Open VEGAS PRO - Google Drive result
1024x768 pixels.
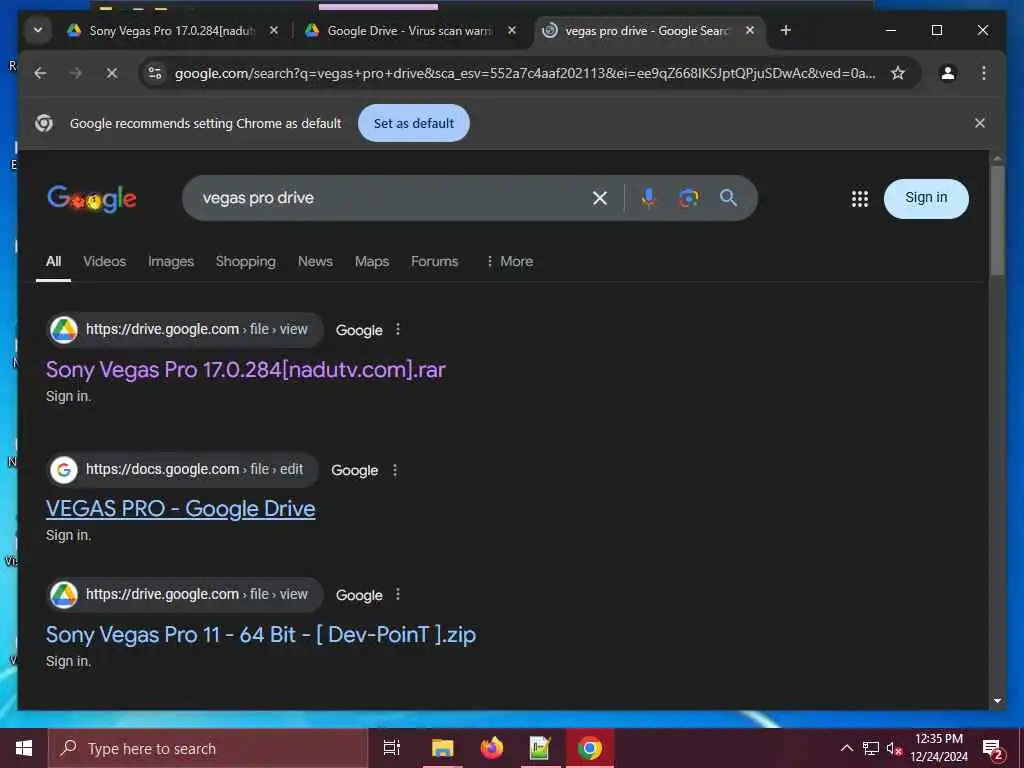[180, 509]
